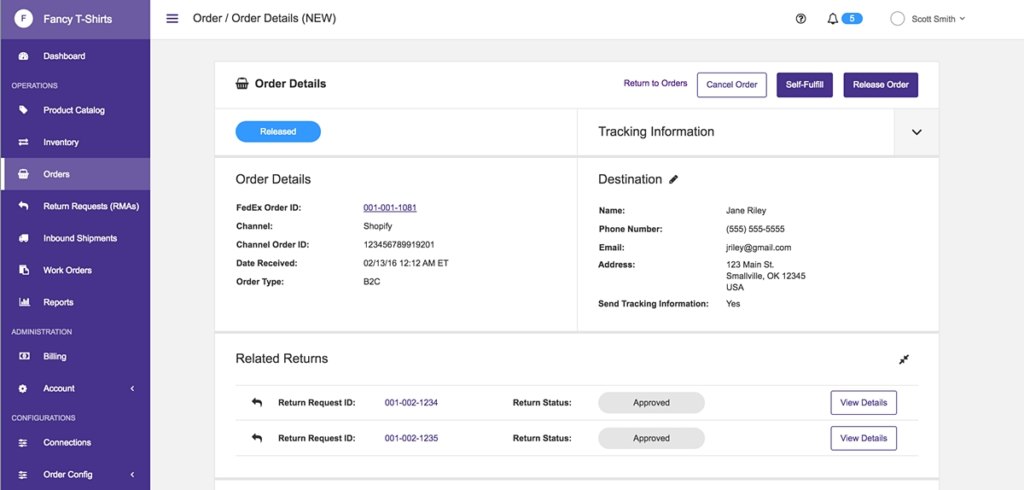Click the pencil icon to edit Destination
Screen dimensions: 1024x490
pyautogui.click(x=673, y=180)
